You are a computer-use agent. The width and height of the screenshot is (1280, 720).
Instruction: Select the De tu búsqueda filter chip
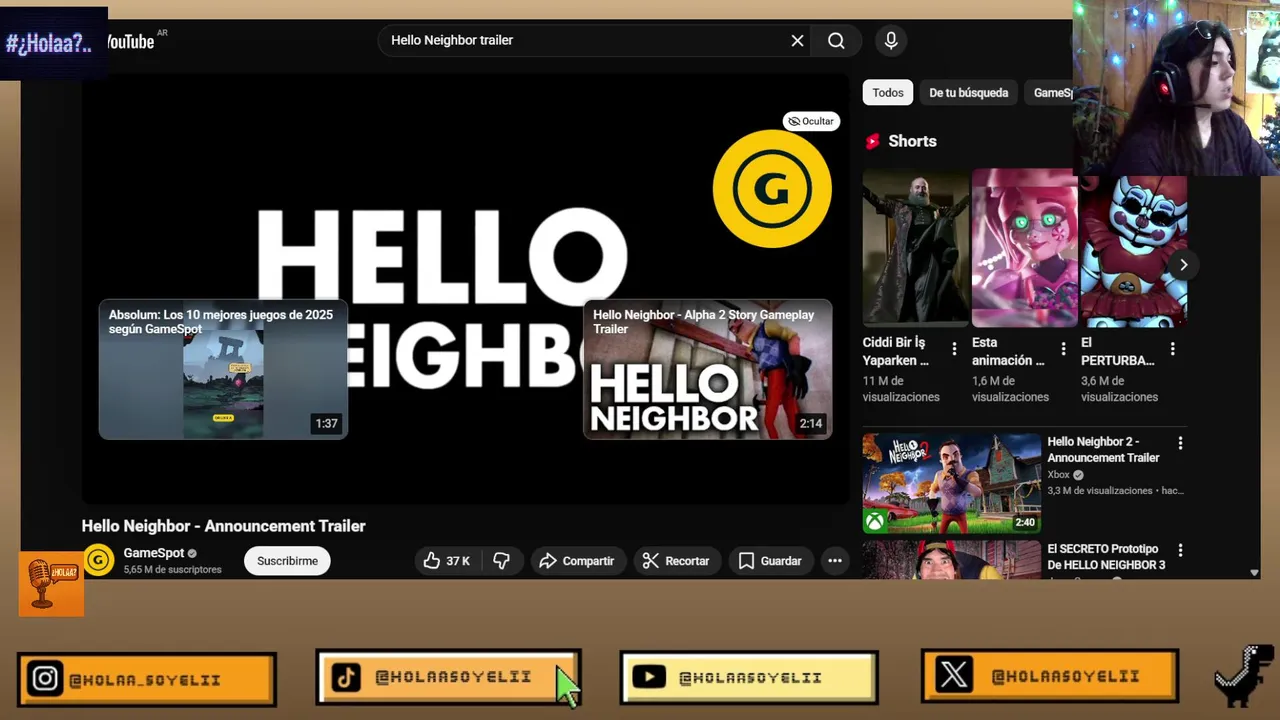pyautogui.click(x=968, y=93)
